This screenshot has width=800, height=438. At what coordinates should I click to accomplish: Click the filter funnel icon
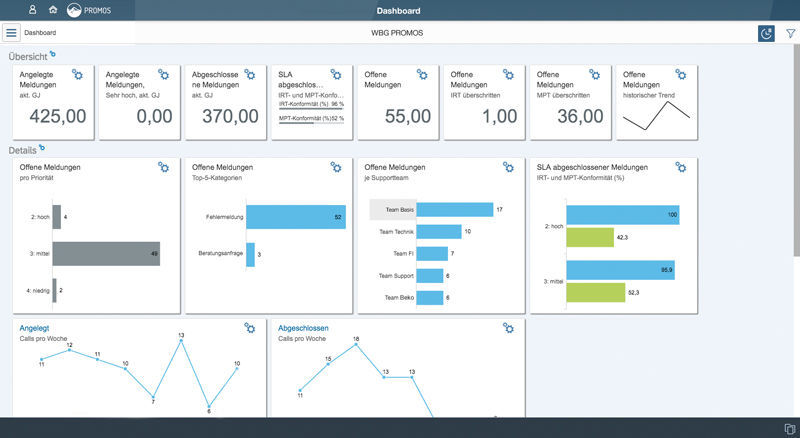point(790,33)
